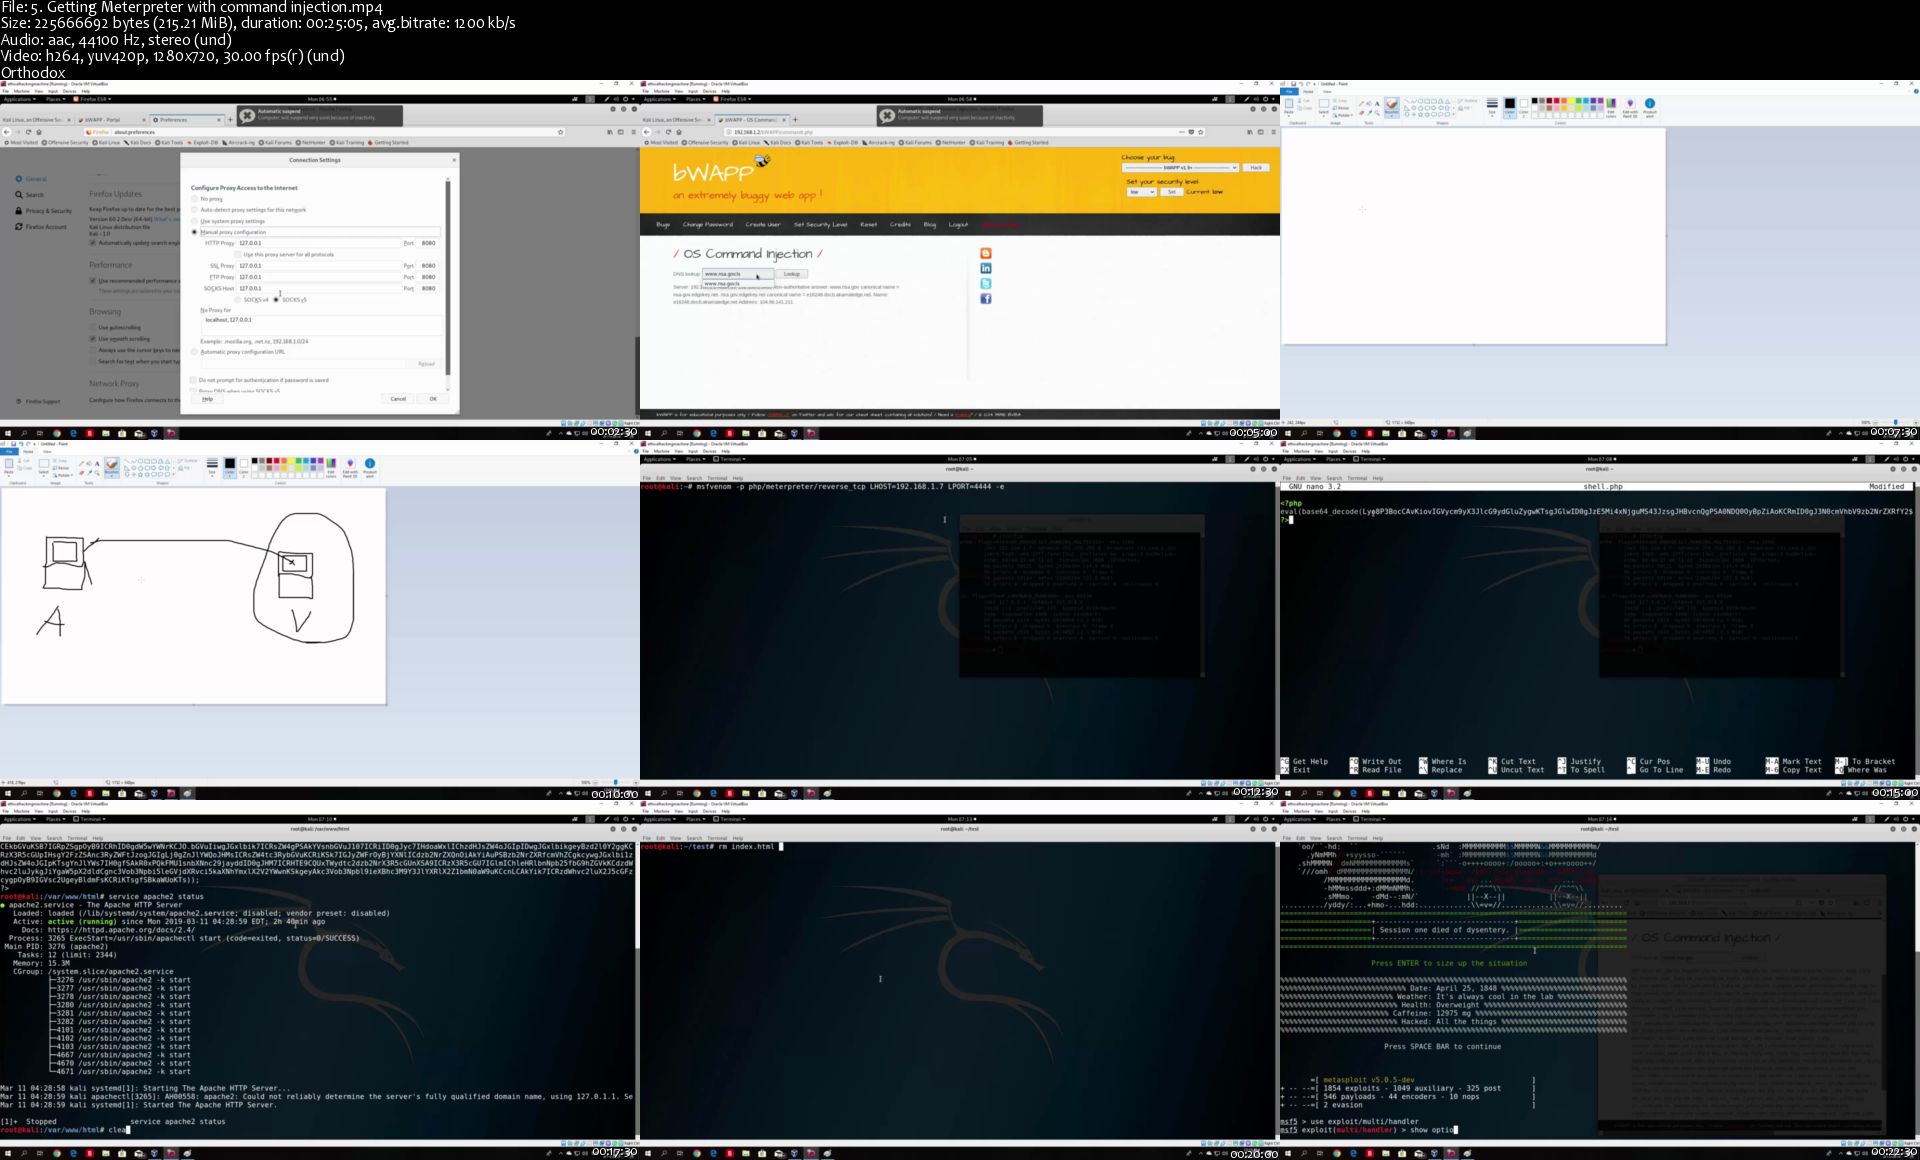Click the Twitter icon on the bWAPP page

[985, 284]
